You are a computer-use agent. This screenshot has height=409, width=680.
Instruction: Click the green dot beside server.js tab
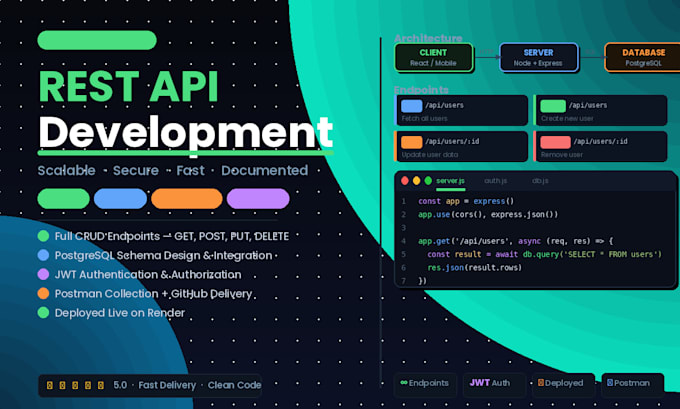pyautogui.click(x=428, y=181)
